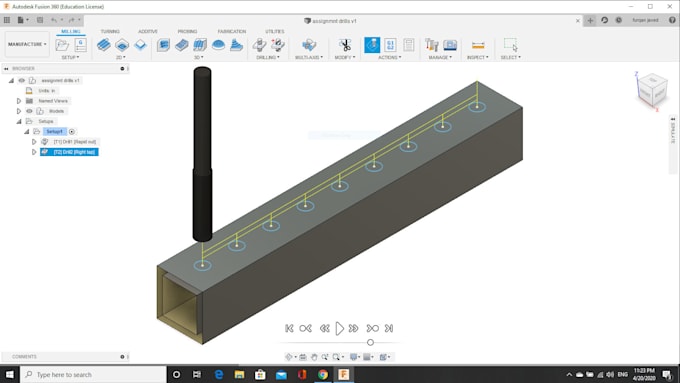Expand the [T1] Drill1 operation

(34, 142)
